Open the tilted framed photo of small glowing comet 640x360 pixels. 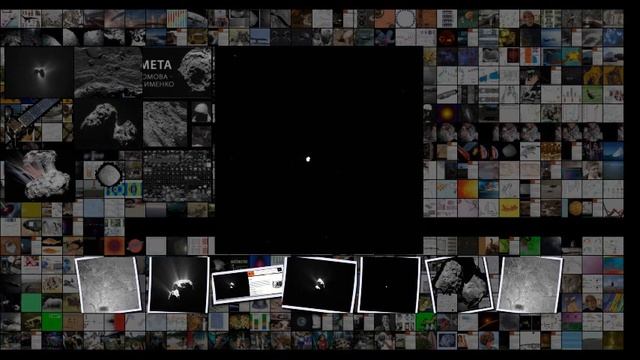click(319, 284)
